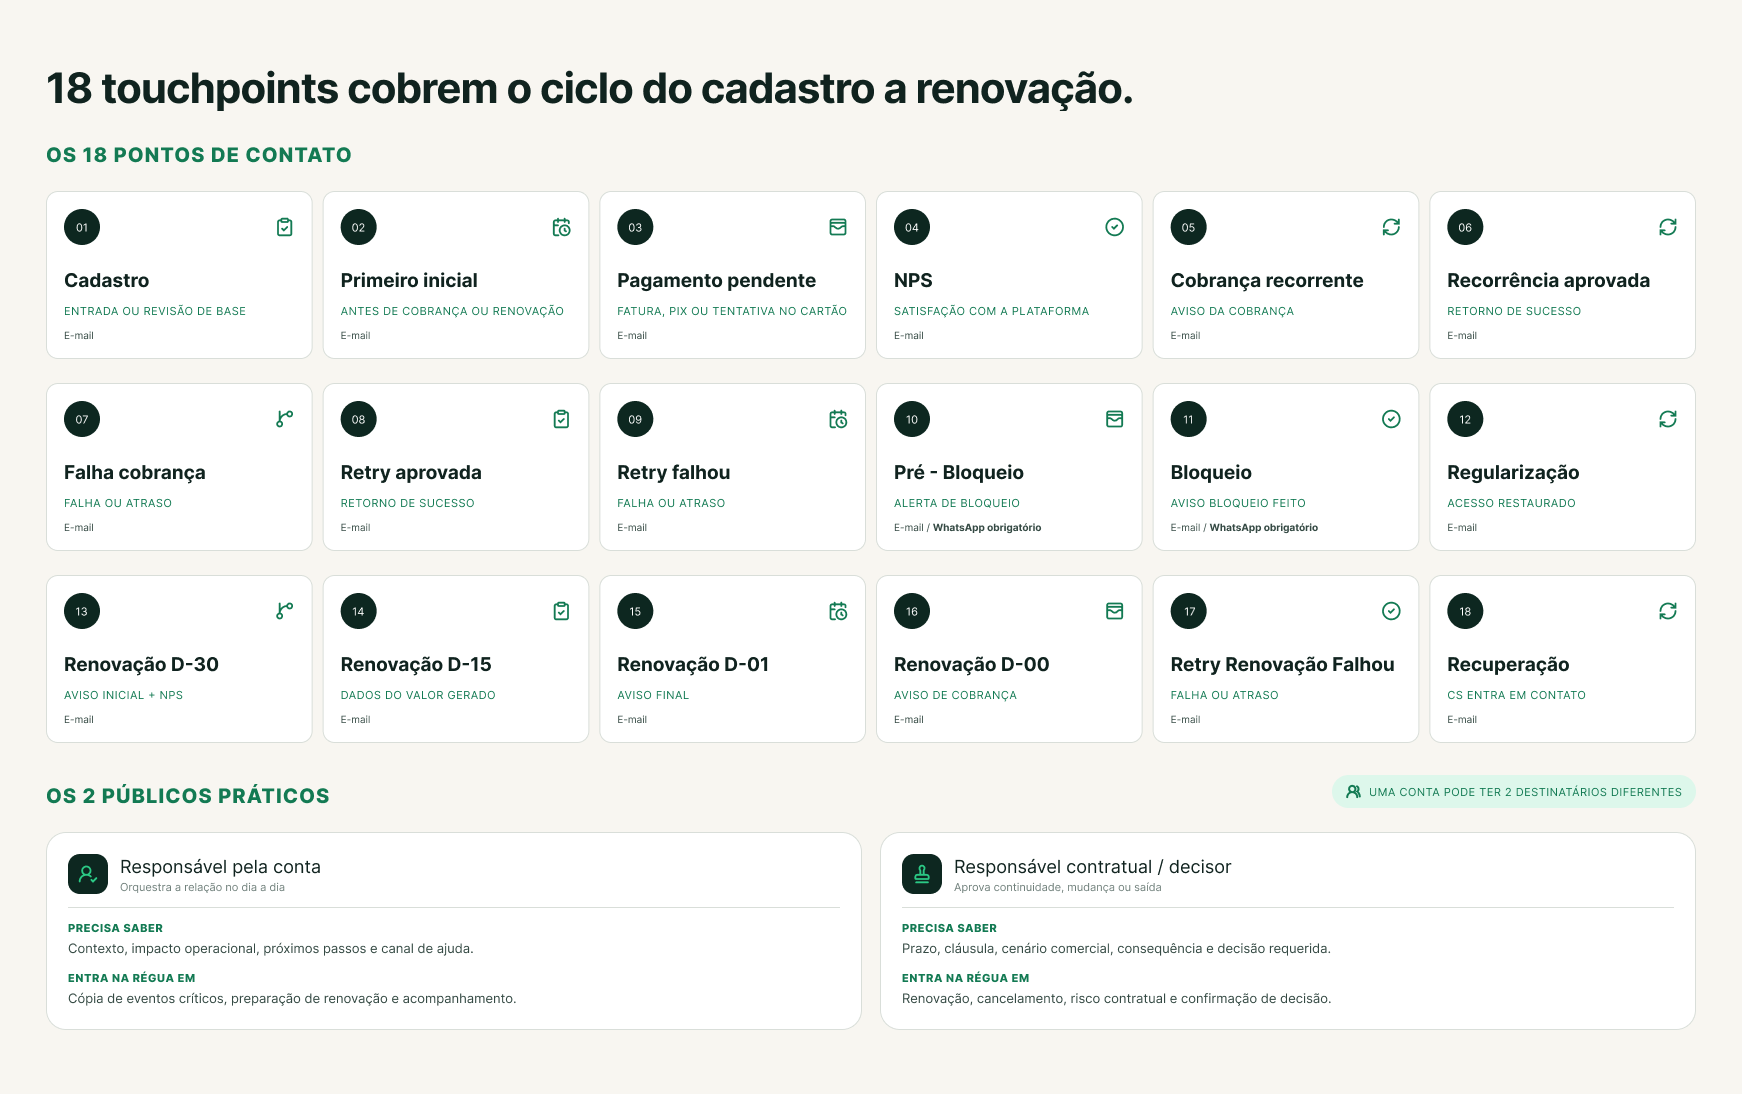Screen dimensions: 1742x1094
Task: Click the user icon of Responsável pela conta
Action: coord(88,874)
